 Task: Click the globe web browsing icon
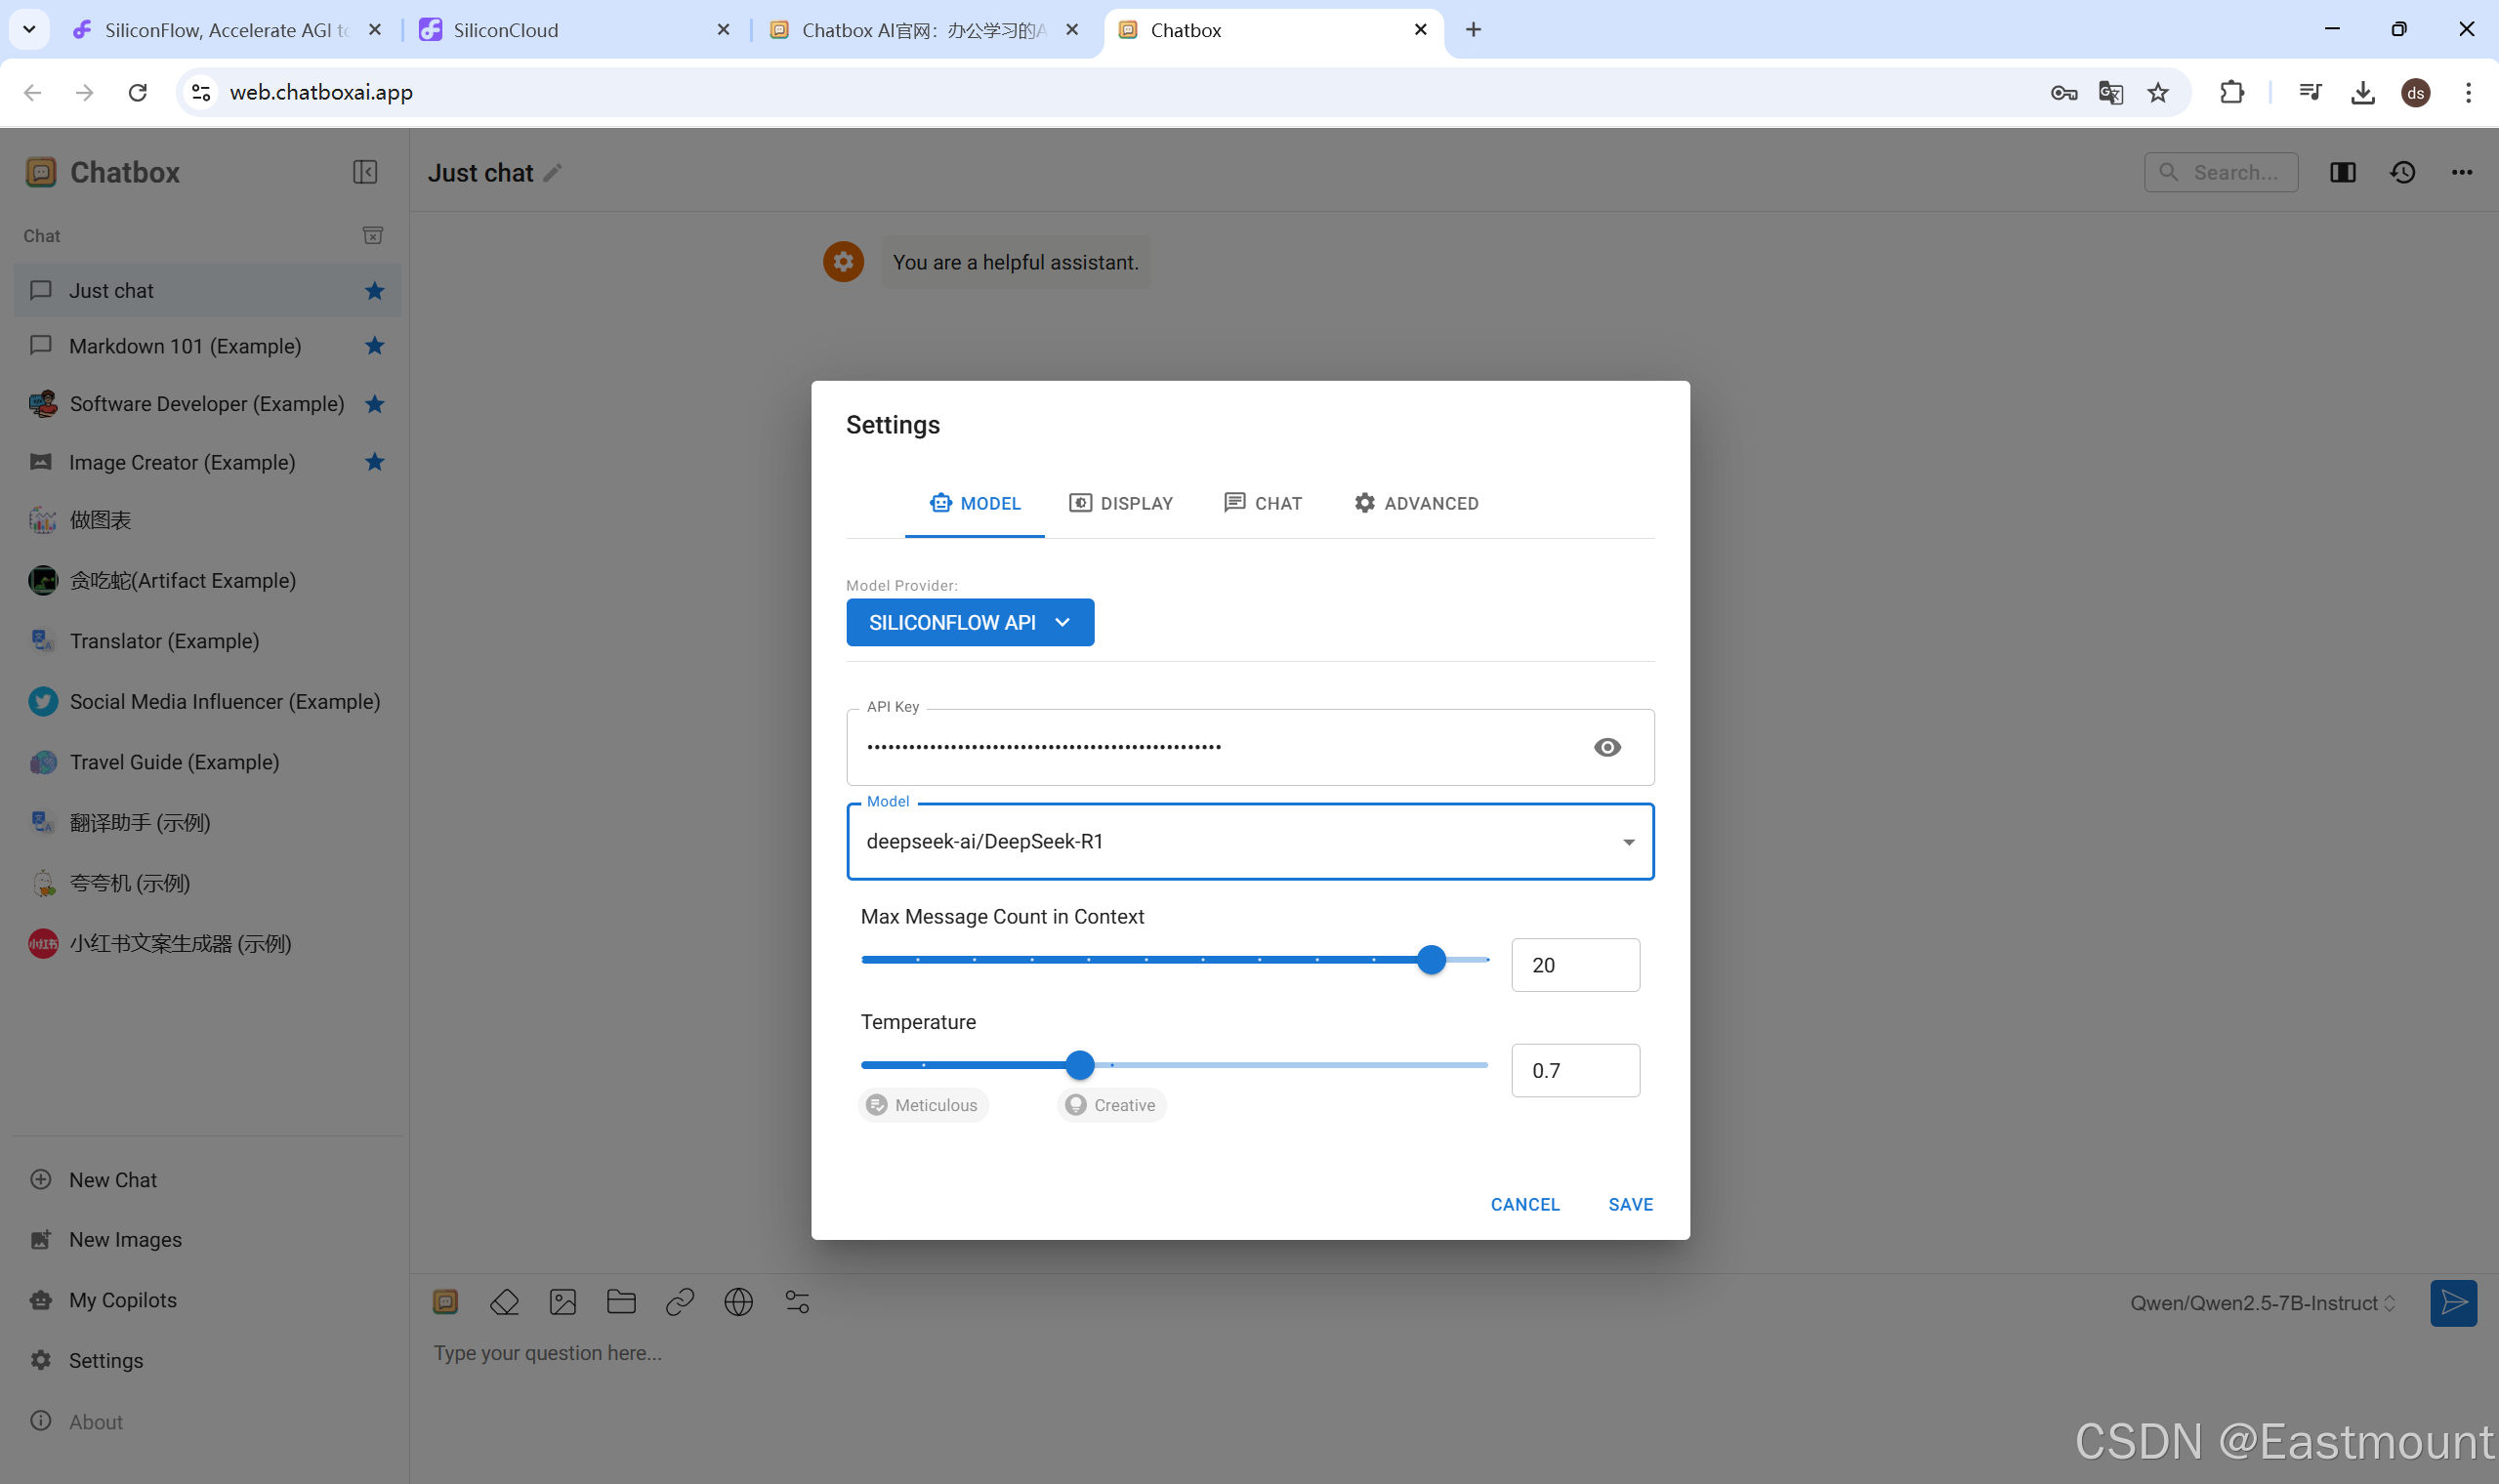[x=738, y=1302]
